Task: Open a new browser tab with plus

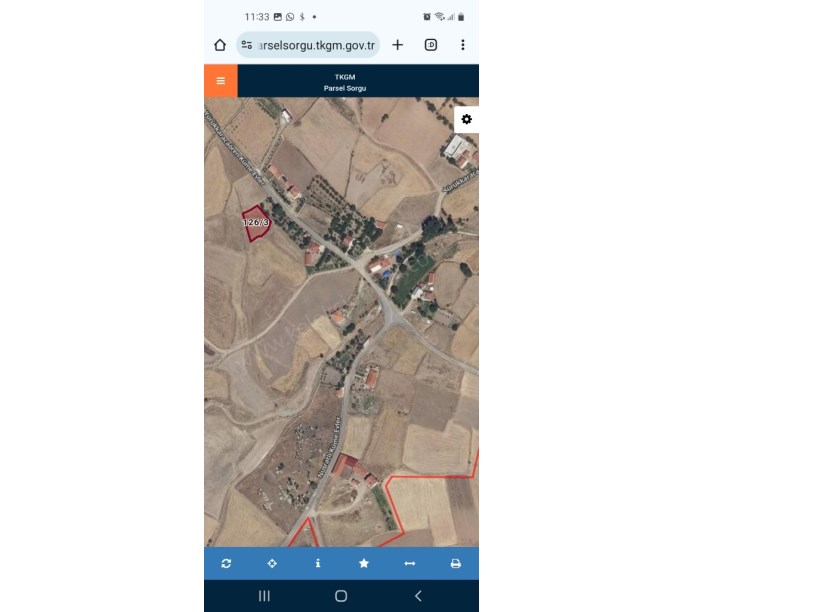Action: [398, 45]
